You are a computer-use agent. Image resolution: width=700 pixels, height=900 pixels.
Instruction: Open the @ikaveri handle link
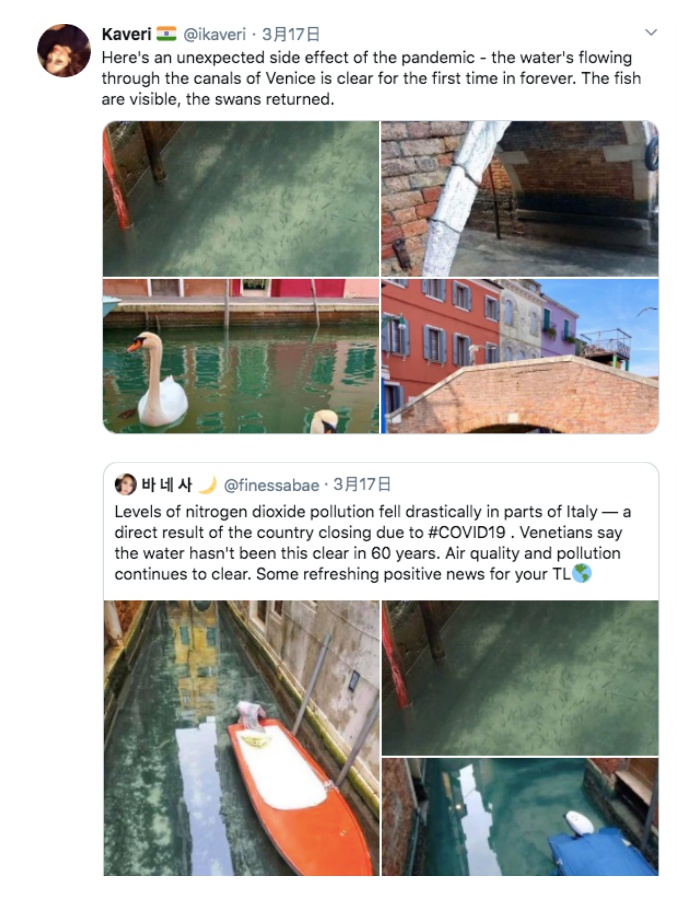(x=214, y=34)
